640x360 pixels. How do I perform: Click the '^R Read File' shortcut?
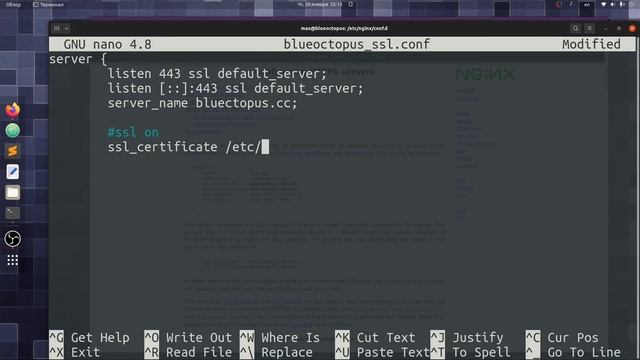pyautogui.click(x=188, y=352)
